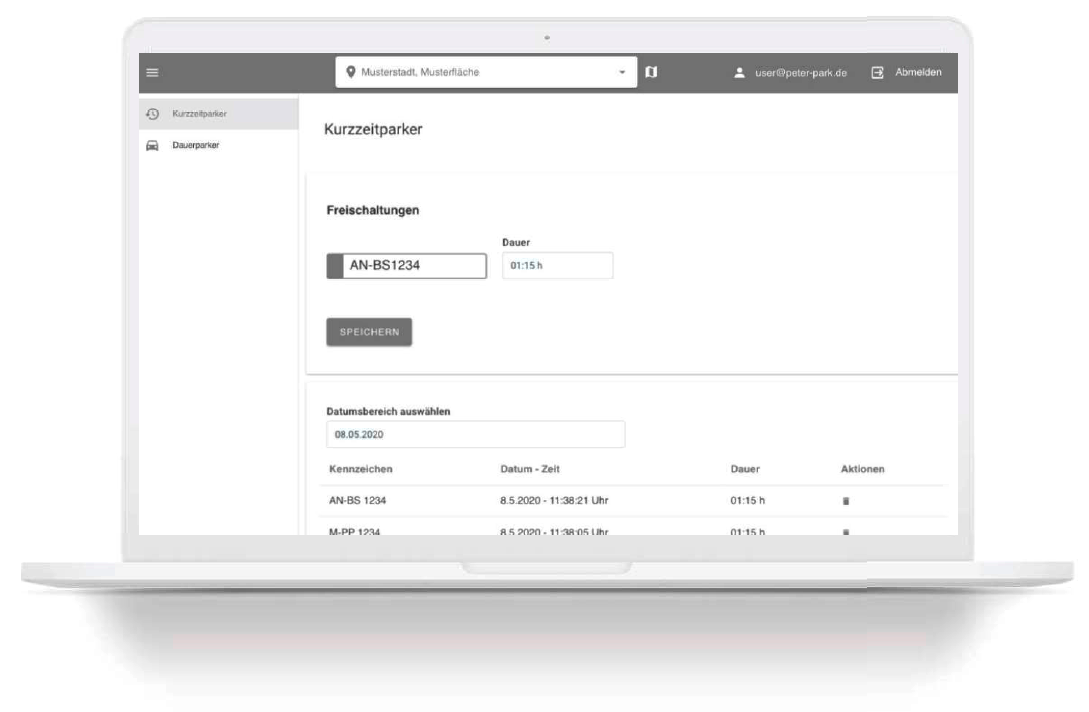Open the hamburger navigation menu
The width and height of the screenshot is (1089, 712).
153,72
